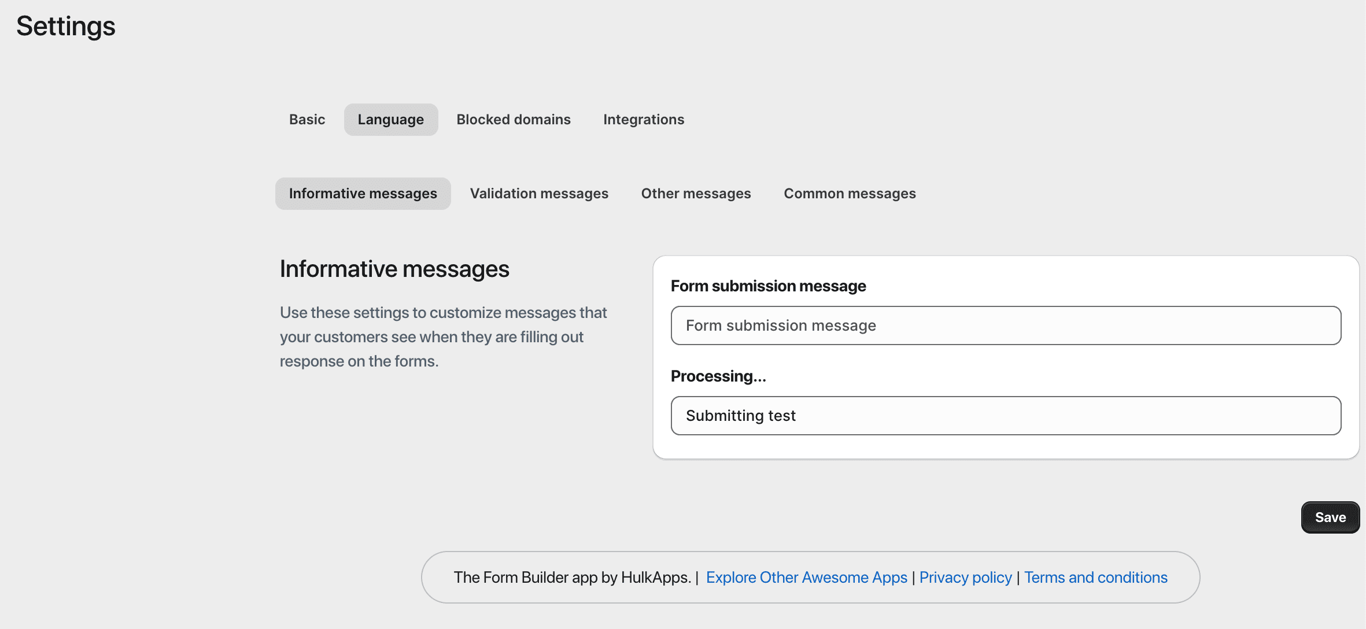1366x629 pixels.
Task: Click 'The Form Builder app by HulkApps.' text
Action: (572, 577)
